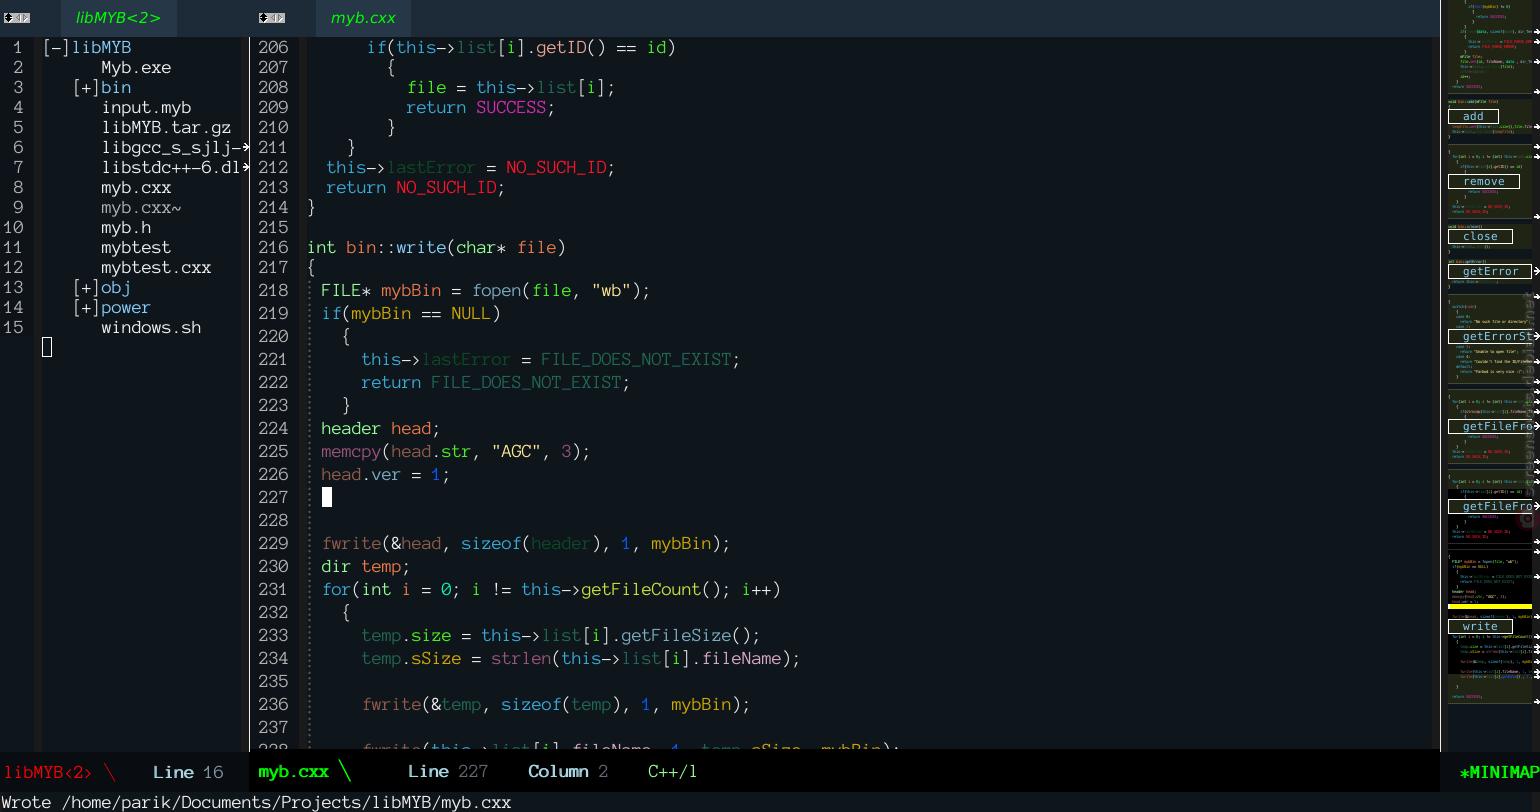Open Myb.exe in the file tree
The height and width of the screenshot is (812, 1540).
click(136, 67)
